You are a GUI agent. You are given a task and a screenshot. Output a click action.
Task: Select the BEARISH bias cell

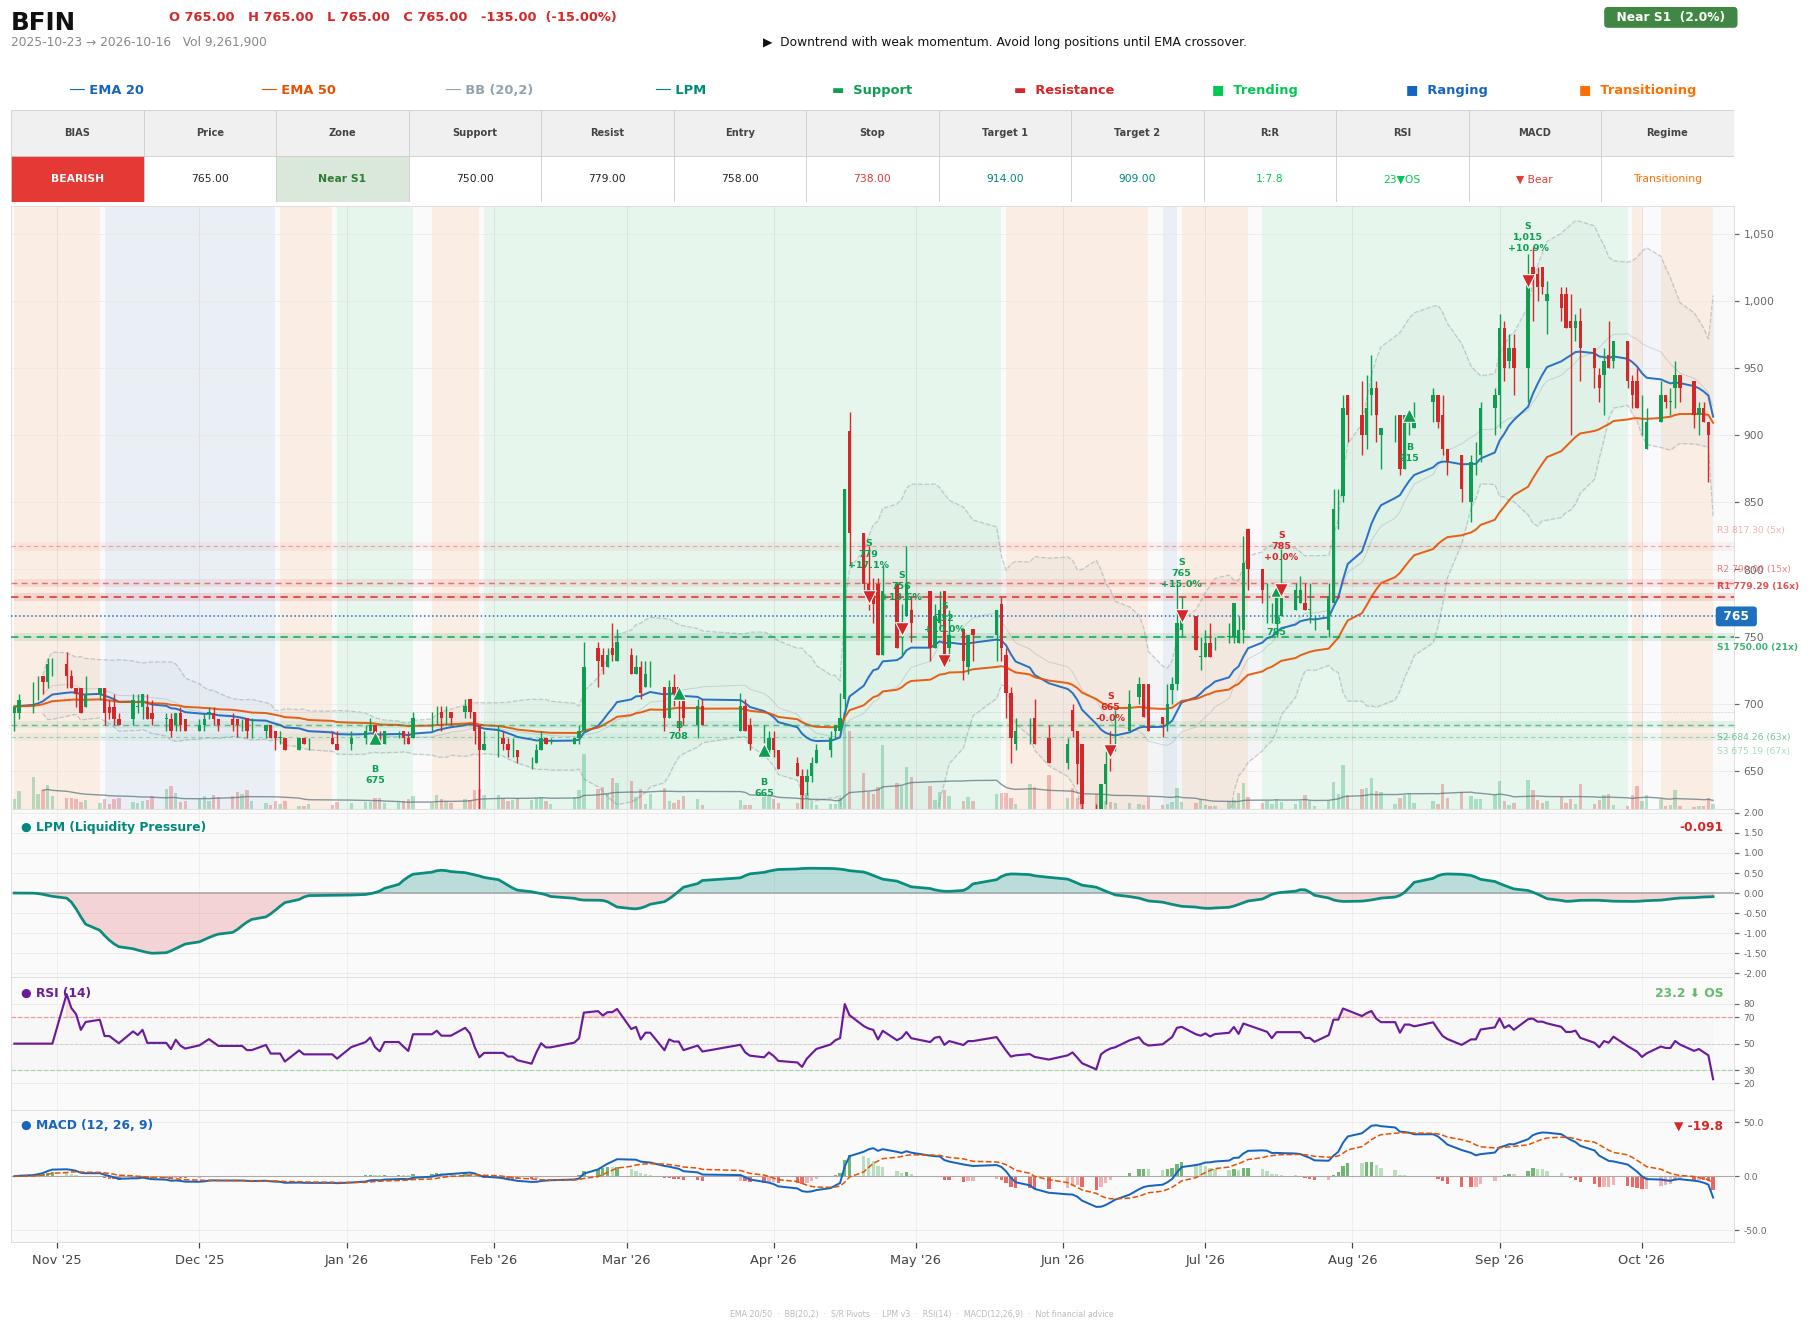point(78,179)
